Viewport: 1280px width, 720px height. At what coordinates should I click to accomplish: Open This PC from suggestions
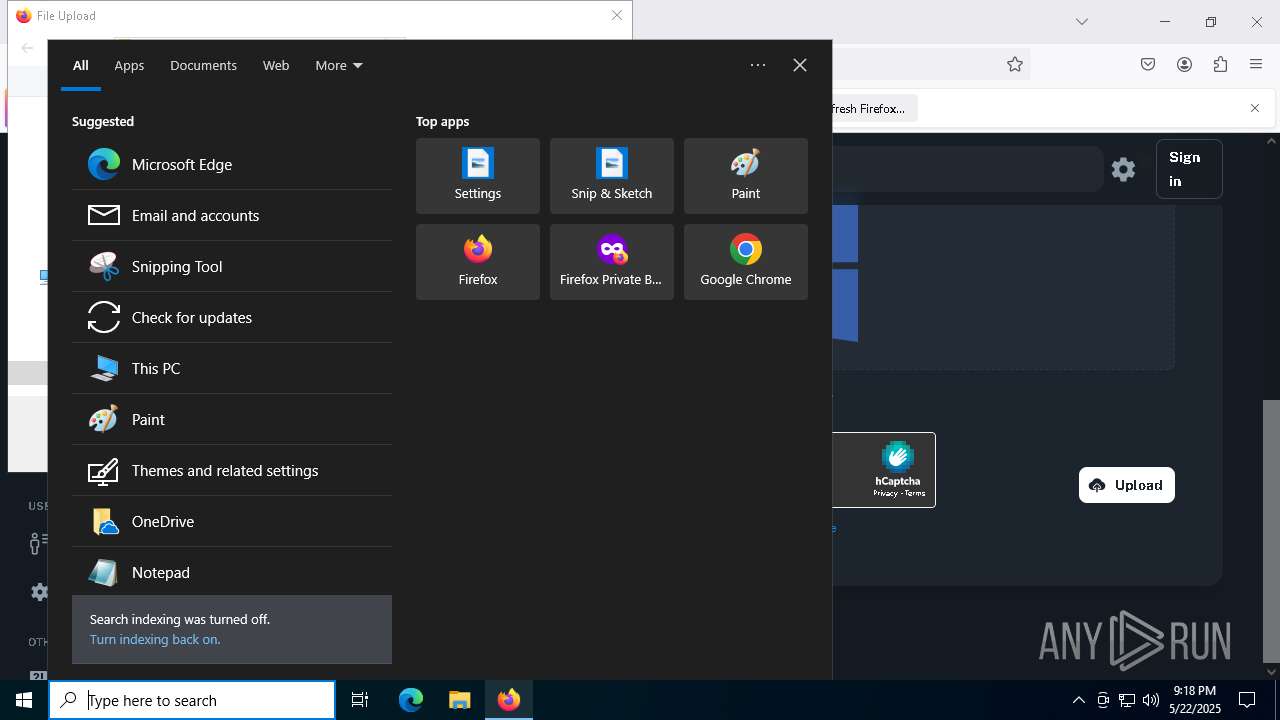232,368
